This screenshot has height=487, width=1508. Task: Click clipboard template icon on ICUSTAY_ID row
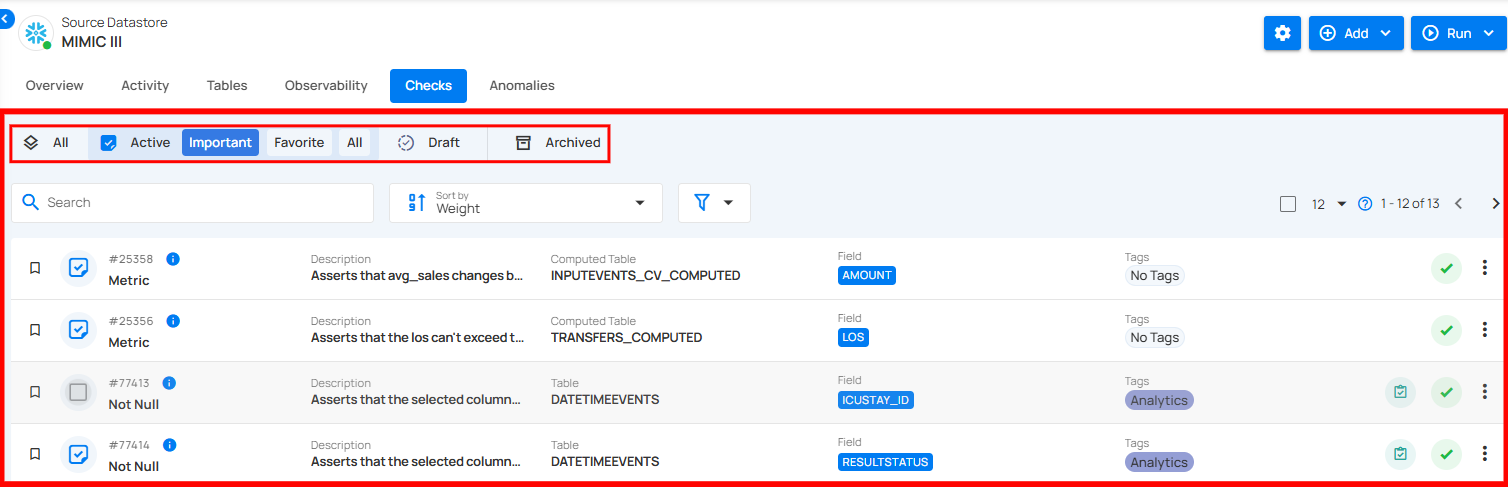pyautogui.click(x=1400, y=393)
